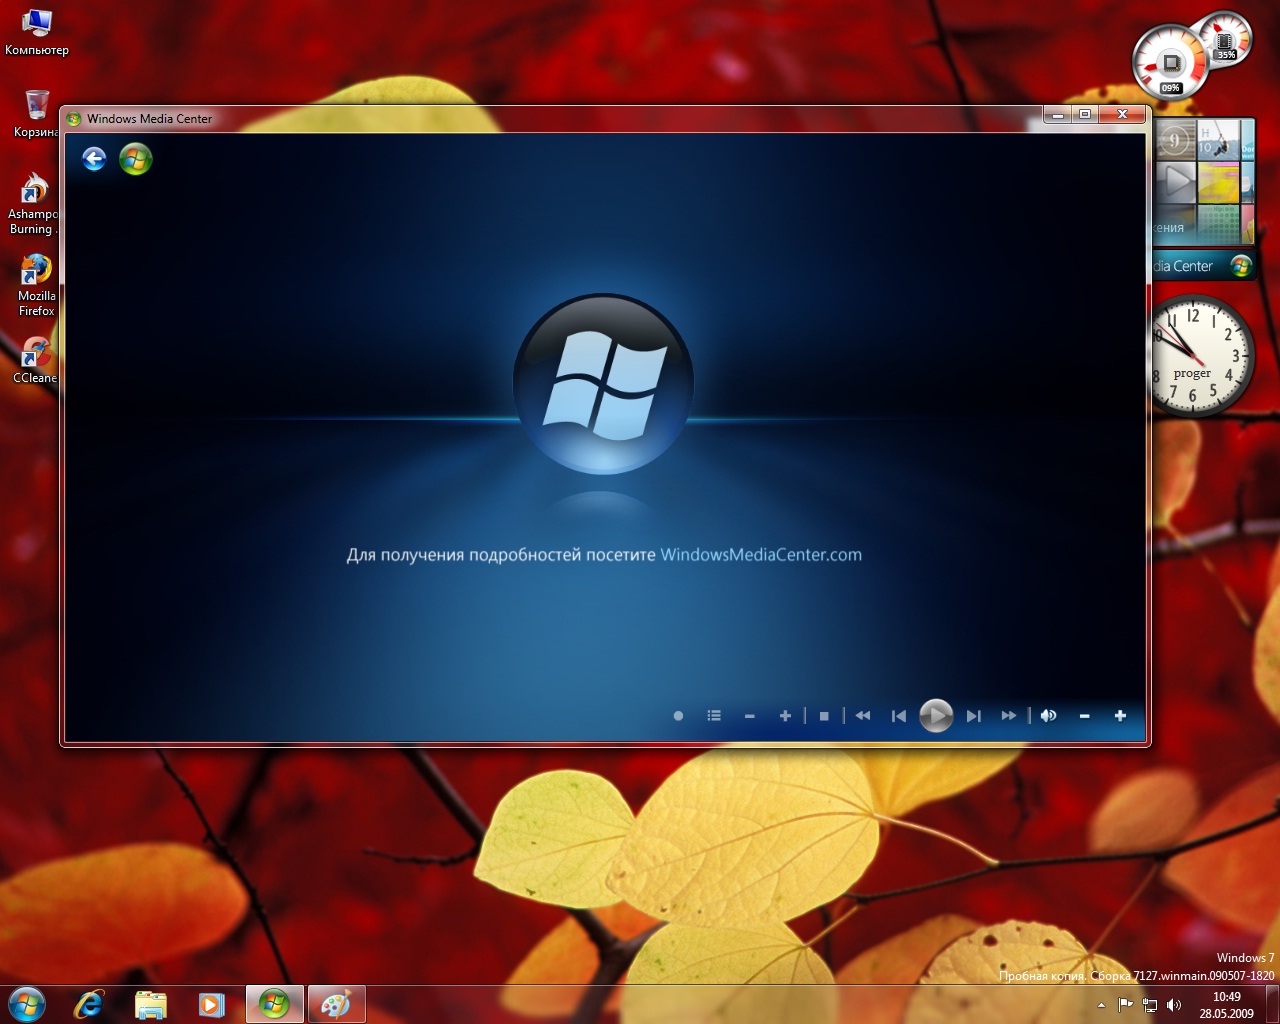Viewport: 1280px width, 1024px height.
Task: Fast forward with the double-right arrow
Action: tap(1009, 716)
